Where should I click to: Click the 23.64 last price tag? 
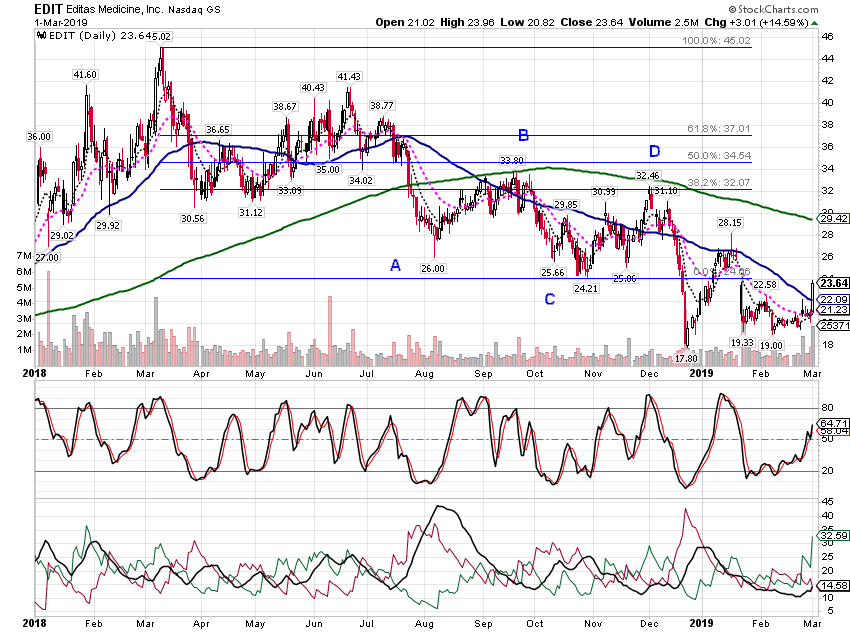click(x=834, y=283)
